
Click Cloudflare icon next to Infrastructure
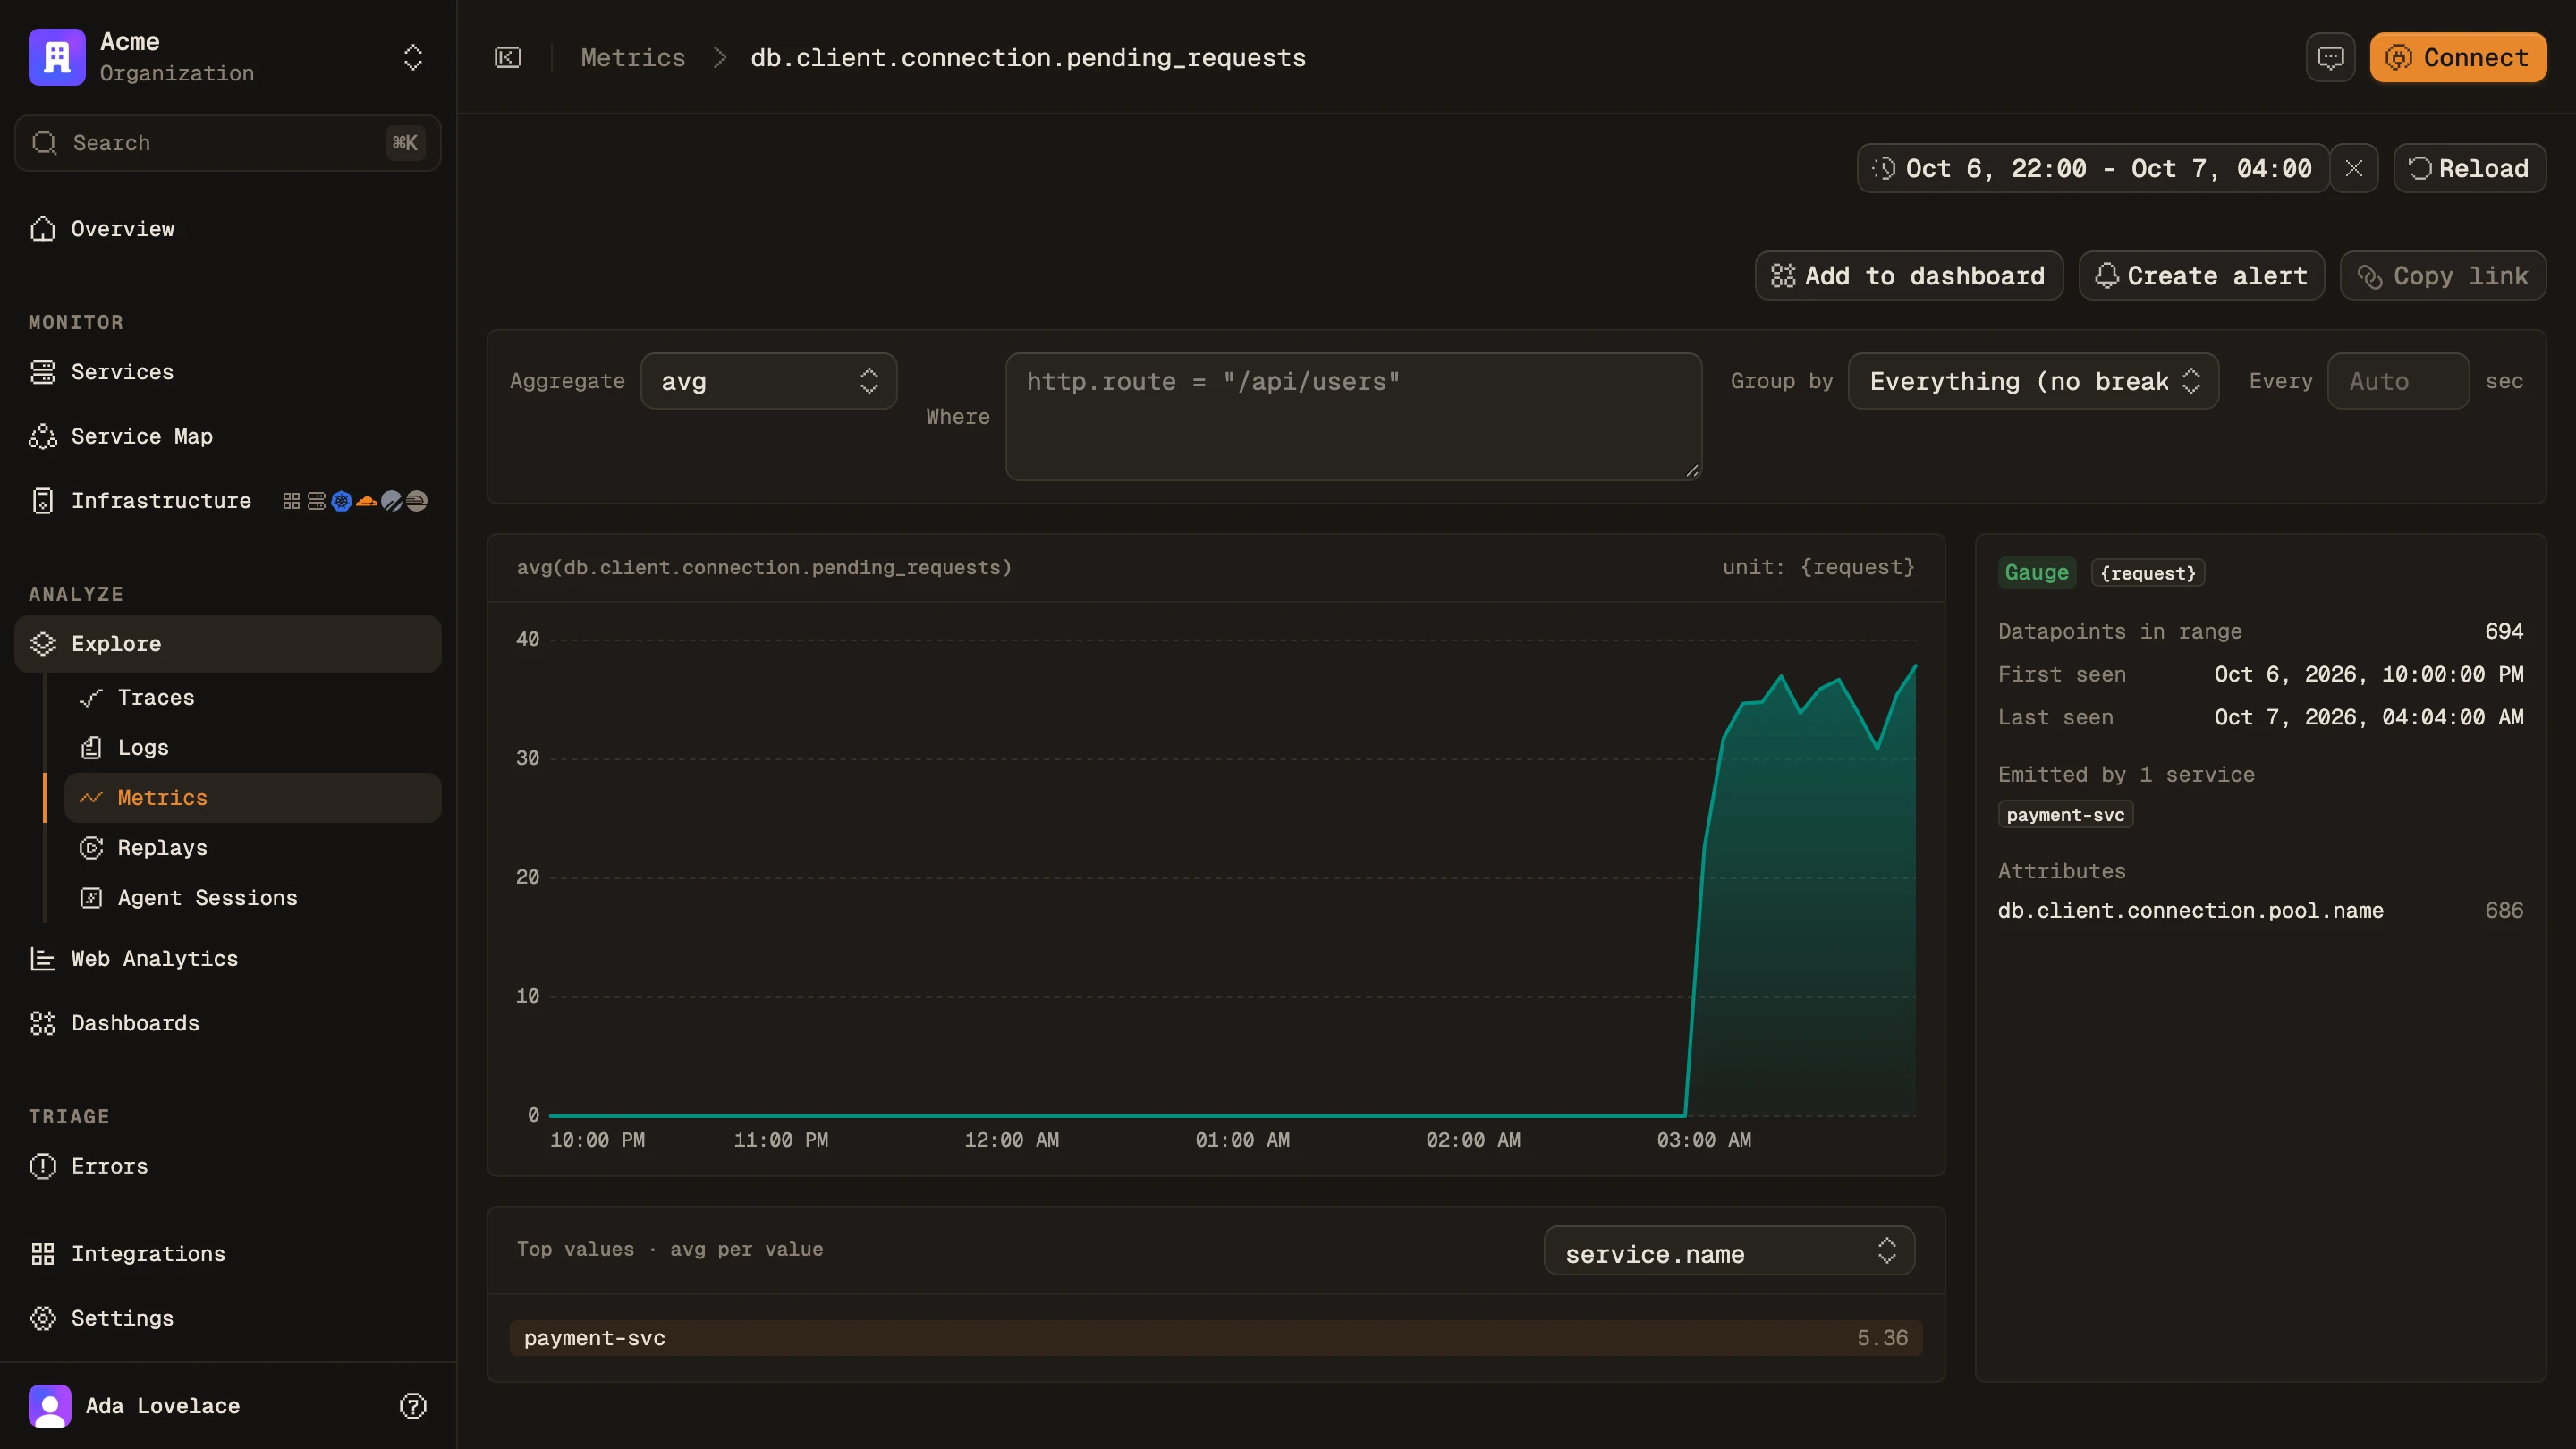[x=367, y=501]
